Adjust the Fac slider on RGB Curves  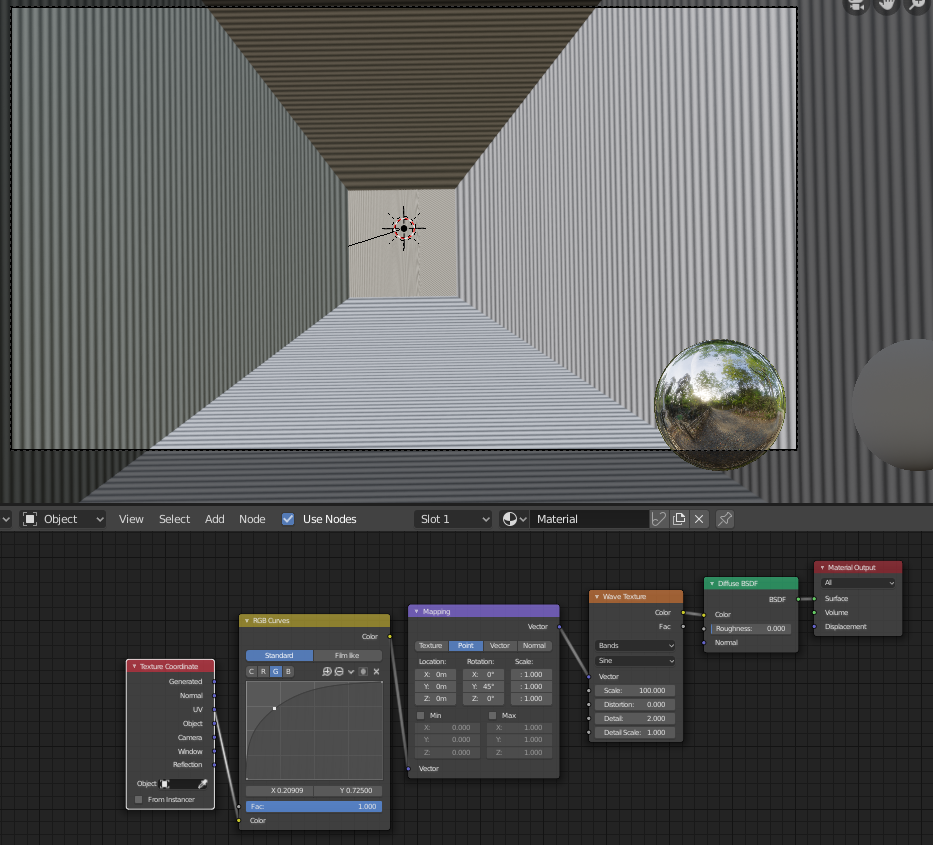pyautogui.click(x=313, y=805)
